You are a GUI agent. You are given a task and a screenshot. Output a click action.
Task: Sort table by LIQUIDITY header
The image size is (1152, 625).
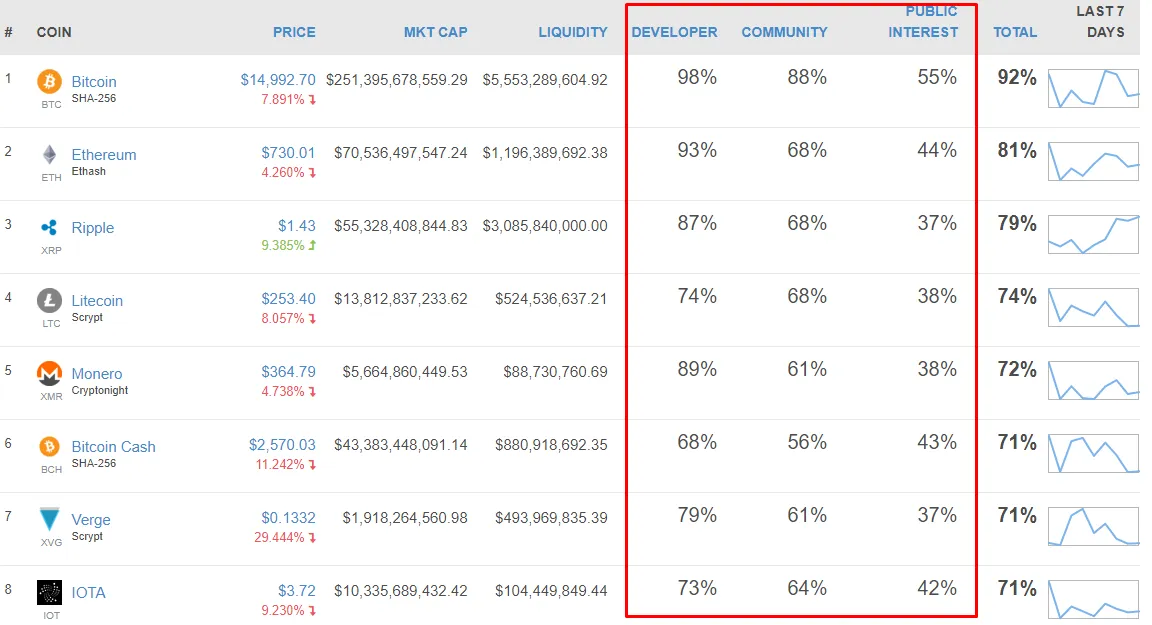tap(573, 32)
